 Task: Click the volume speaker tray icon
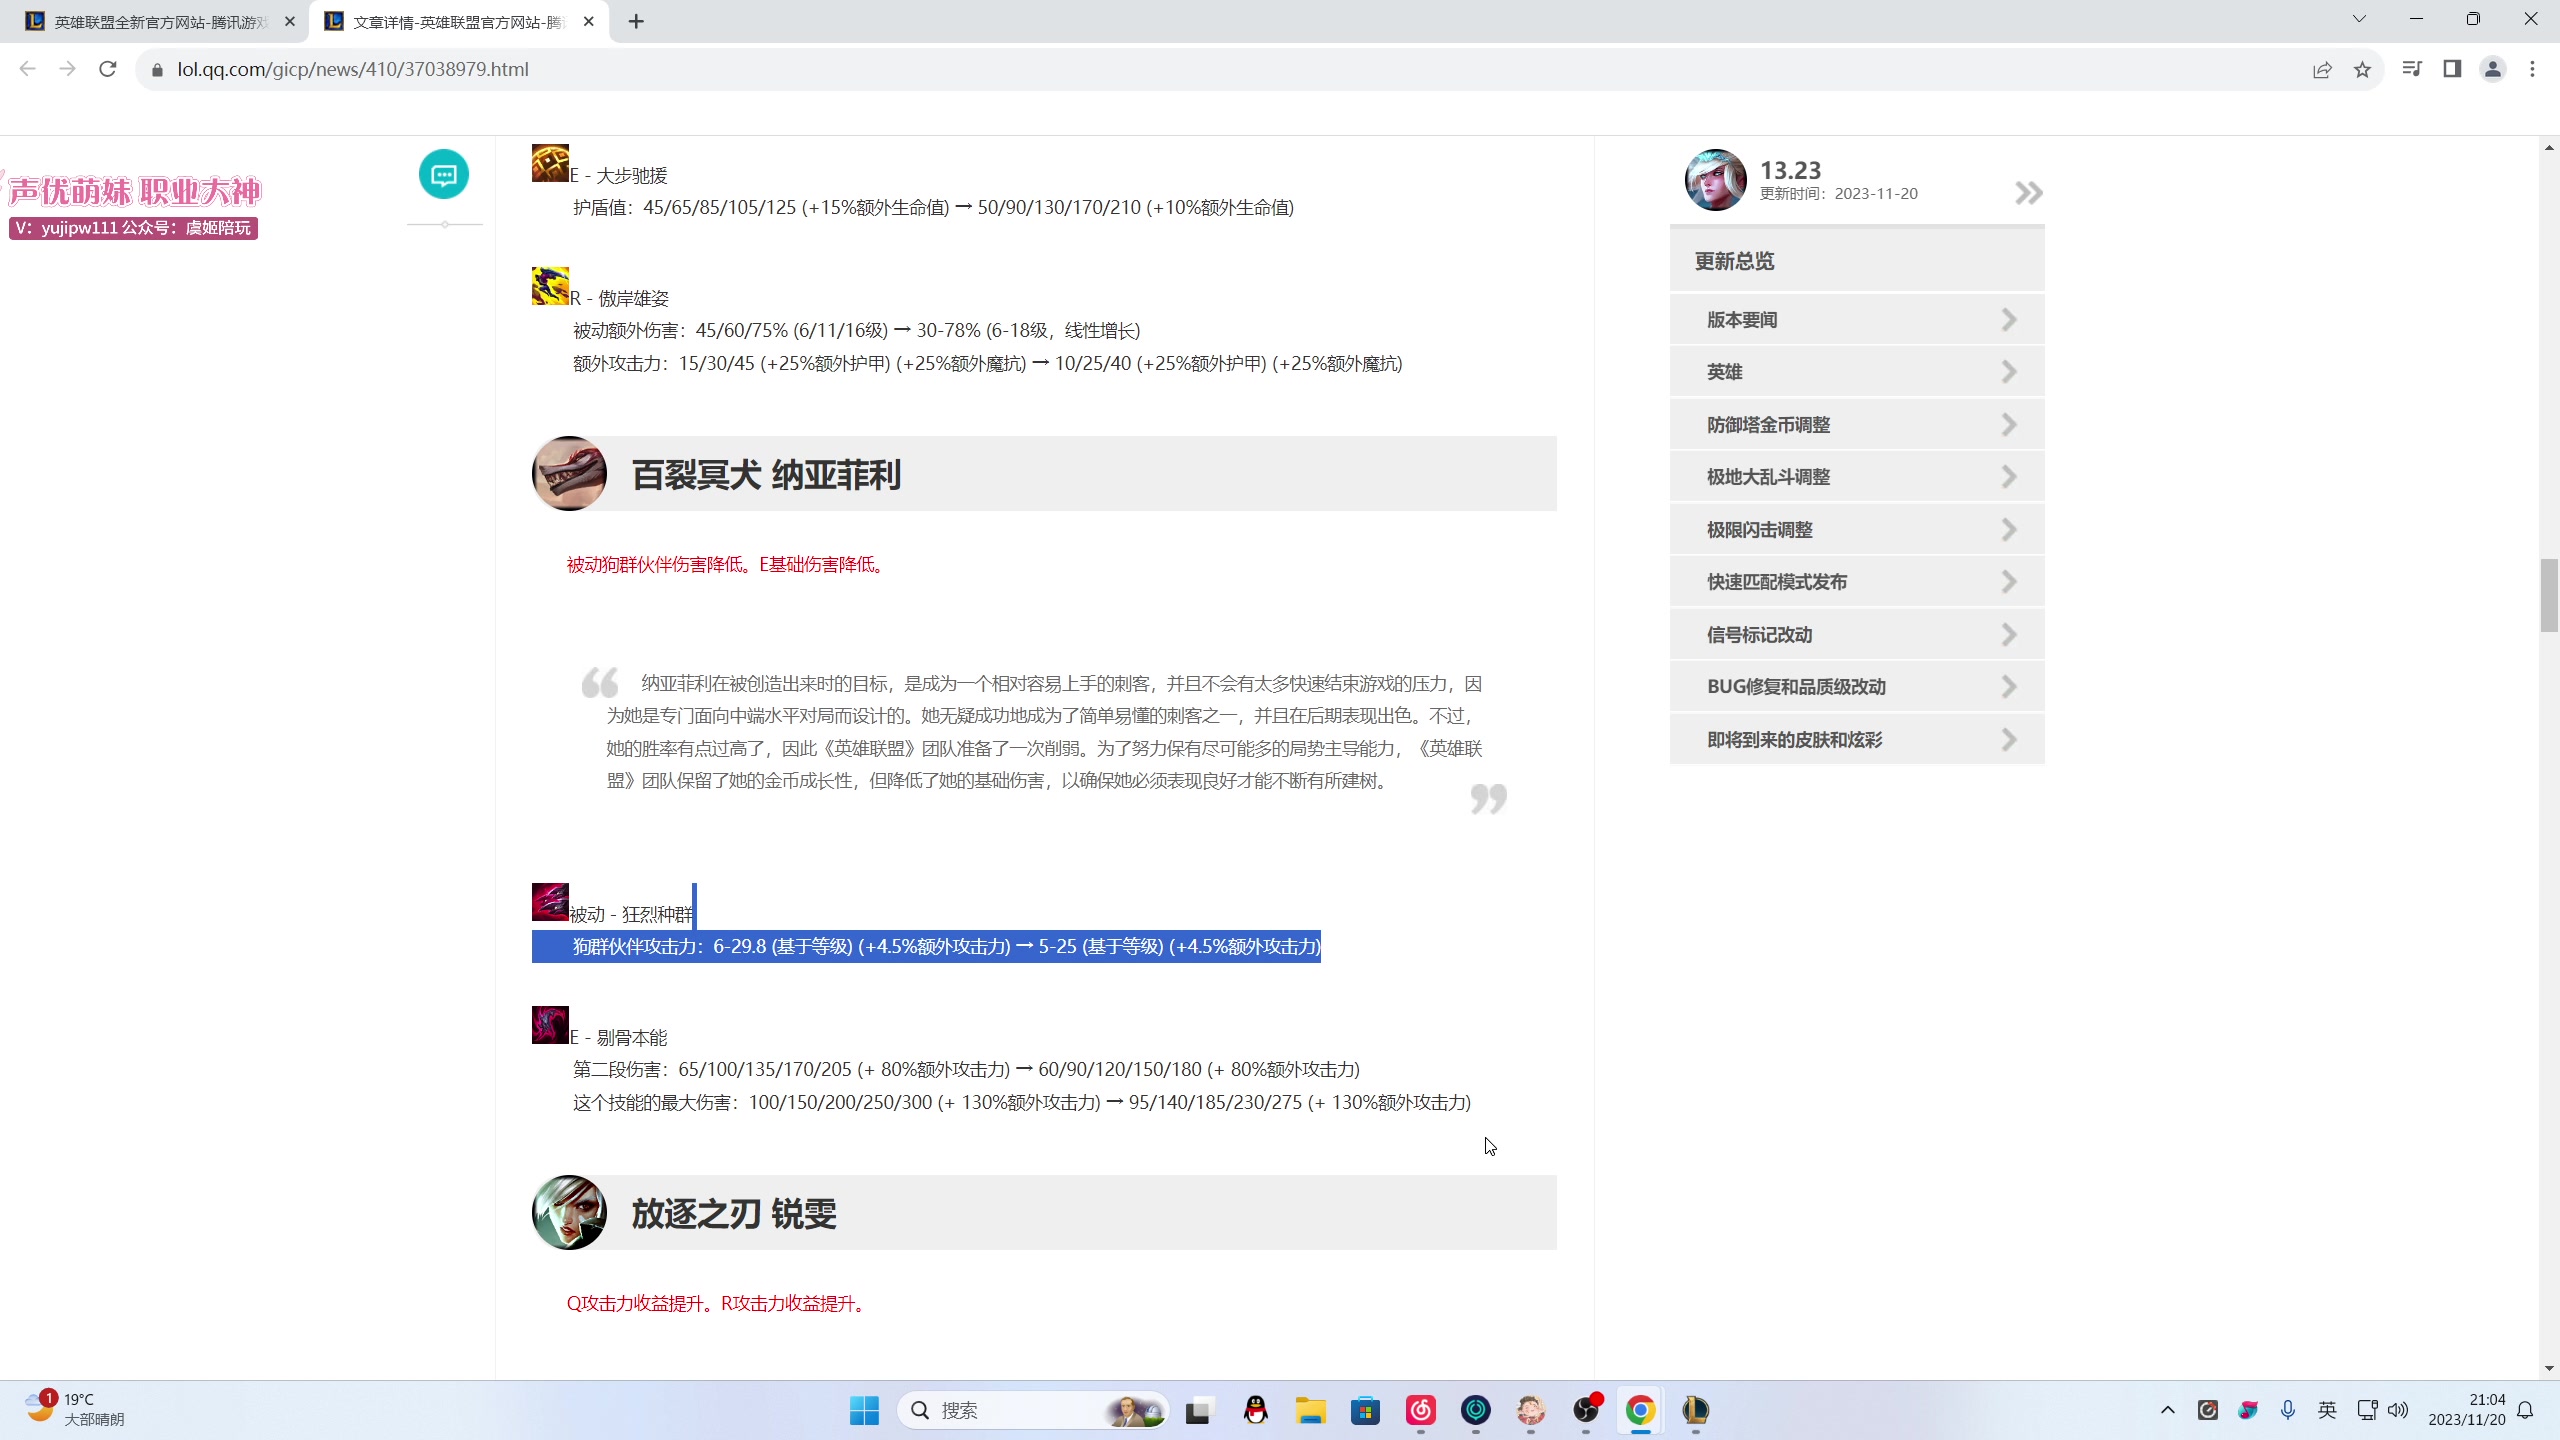tap(2398, 1410)
